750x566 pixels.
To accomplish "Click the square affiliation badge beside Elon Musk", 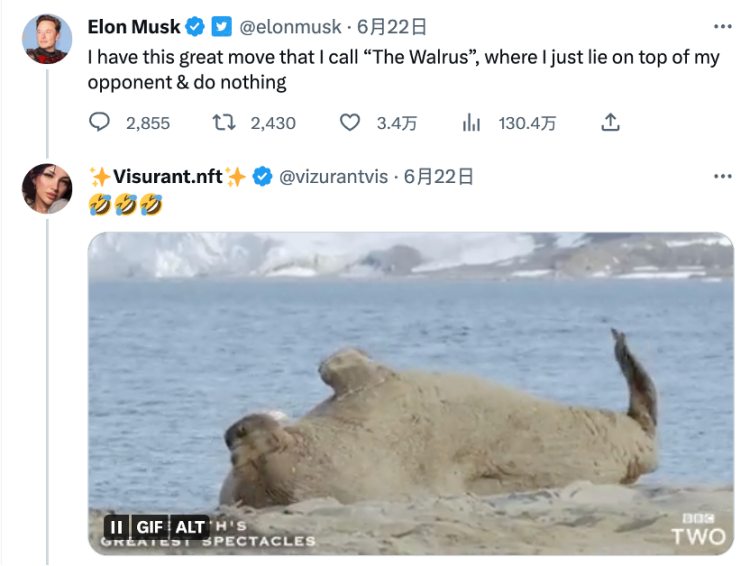I will click(222, 27).
